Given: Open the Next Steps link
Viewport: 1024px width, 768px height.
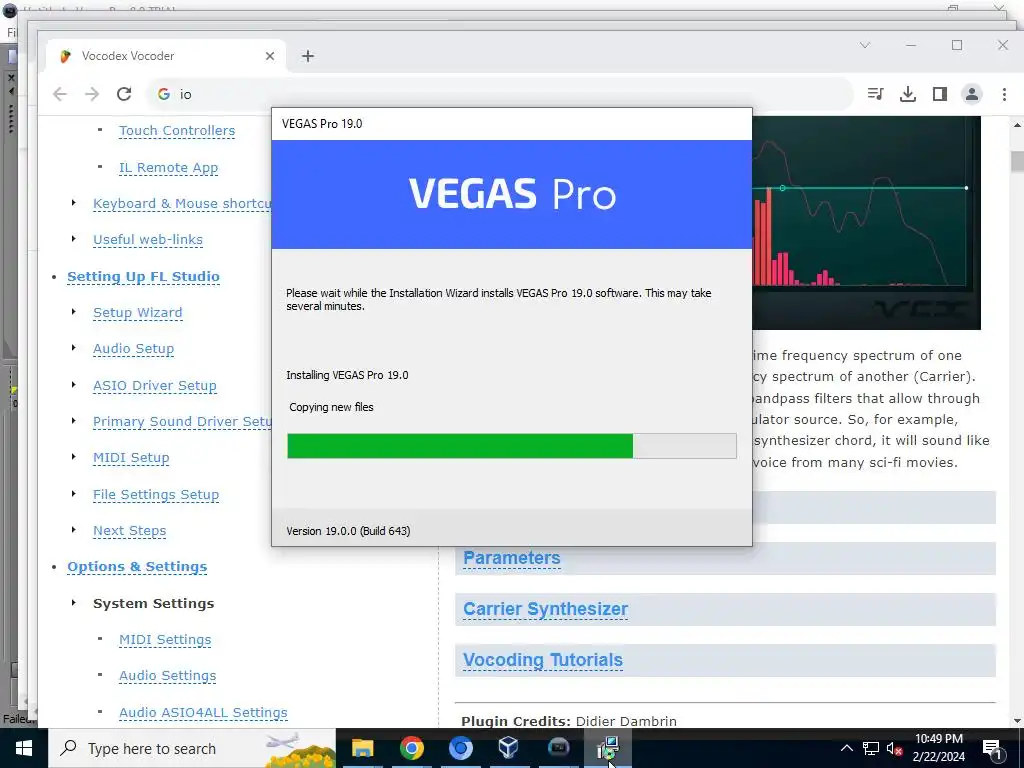Looking at the screenshot, I should pos(129,531).
